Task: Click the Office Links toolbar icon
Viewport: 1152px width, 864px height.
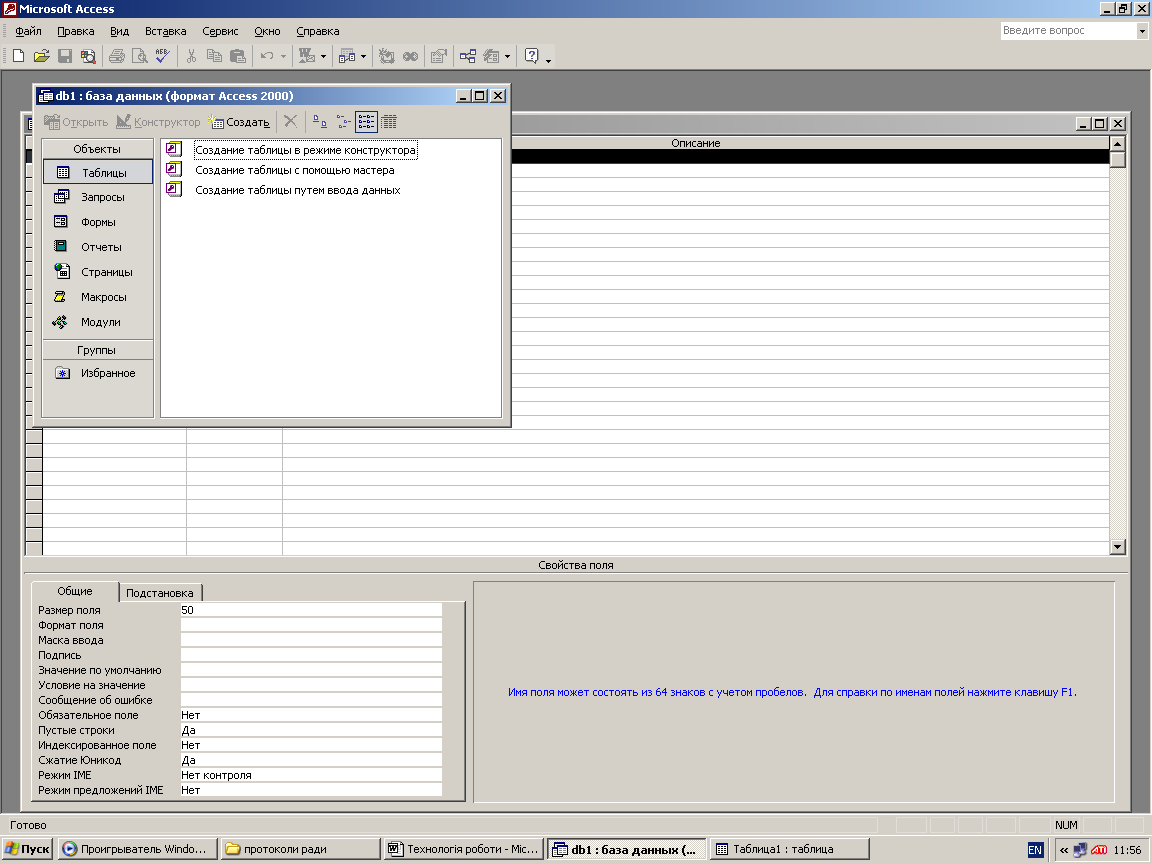Action: (306, 56)
